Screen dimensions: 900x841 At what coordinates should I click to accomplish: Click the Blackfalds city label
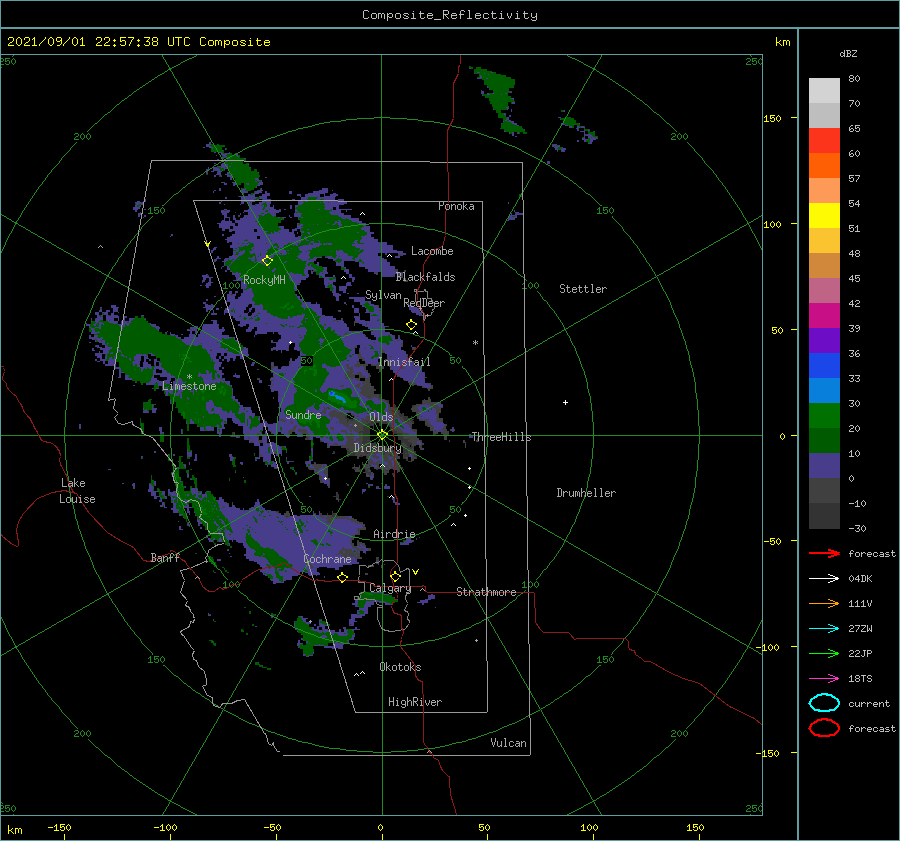425,277
